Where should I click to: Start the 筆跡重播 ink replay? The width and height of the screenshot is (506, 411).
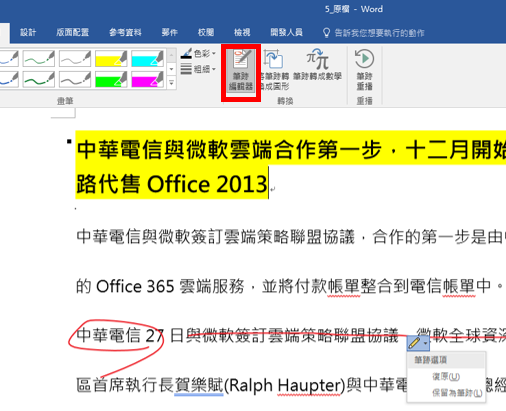click(x=364, y=70)
